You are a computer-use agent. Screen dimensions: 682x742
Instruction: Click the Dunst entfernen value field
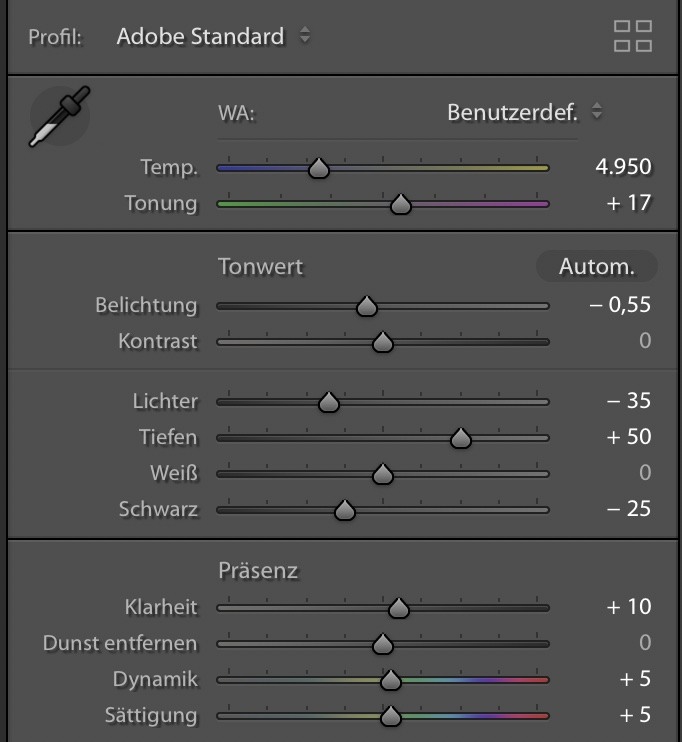pos(645,643)
